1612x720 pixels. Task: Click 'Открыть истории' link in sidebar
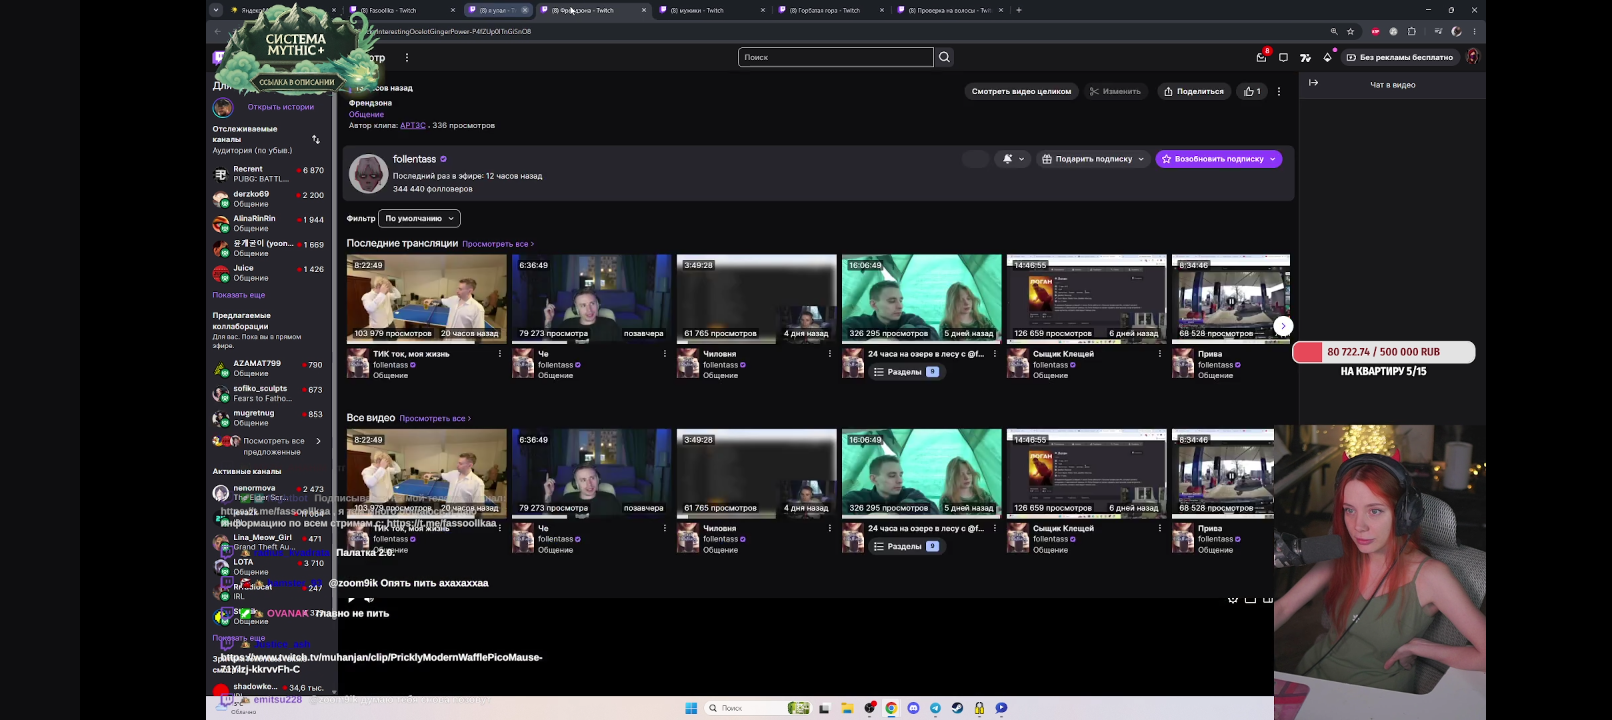pos(281,107)
